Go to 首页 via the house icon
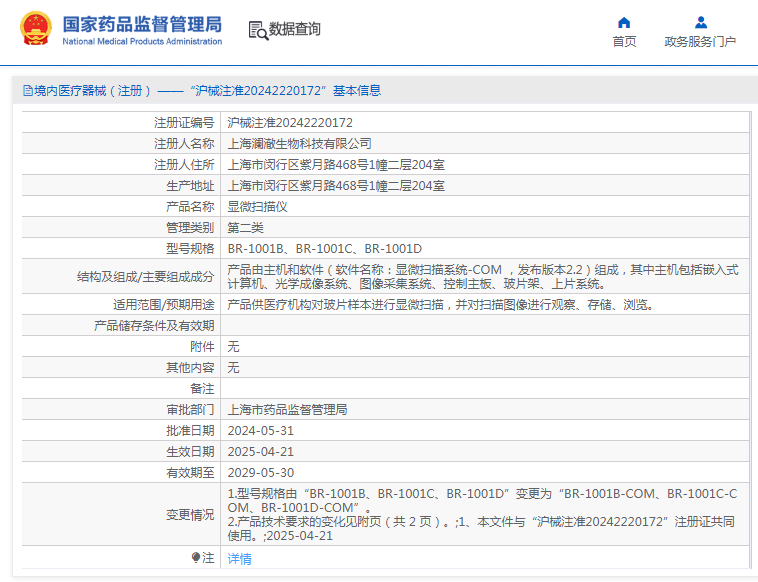The width and height of the screenshot is (758, 582). coord(624,22)
